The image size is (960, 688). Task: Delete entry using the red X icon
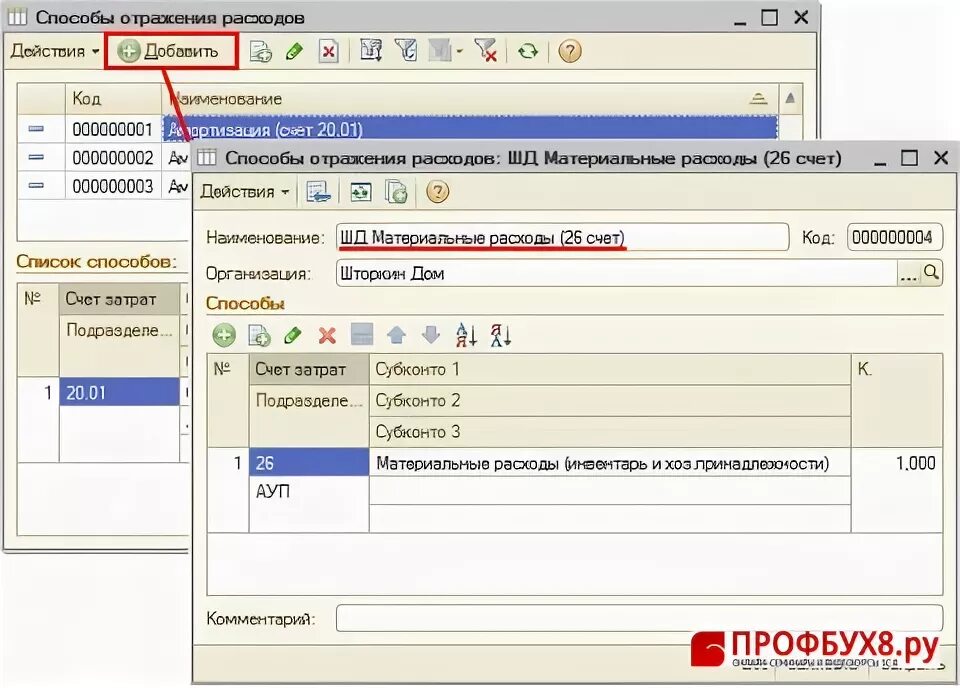tap(328, 50)
